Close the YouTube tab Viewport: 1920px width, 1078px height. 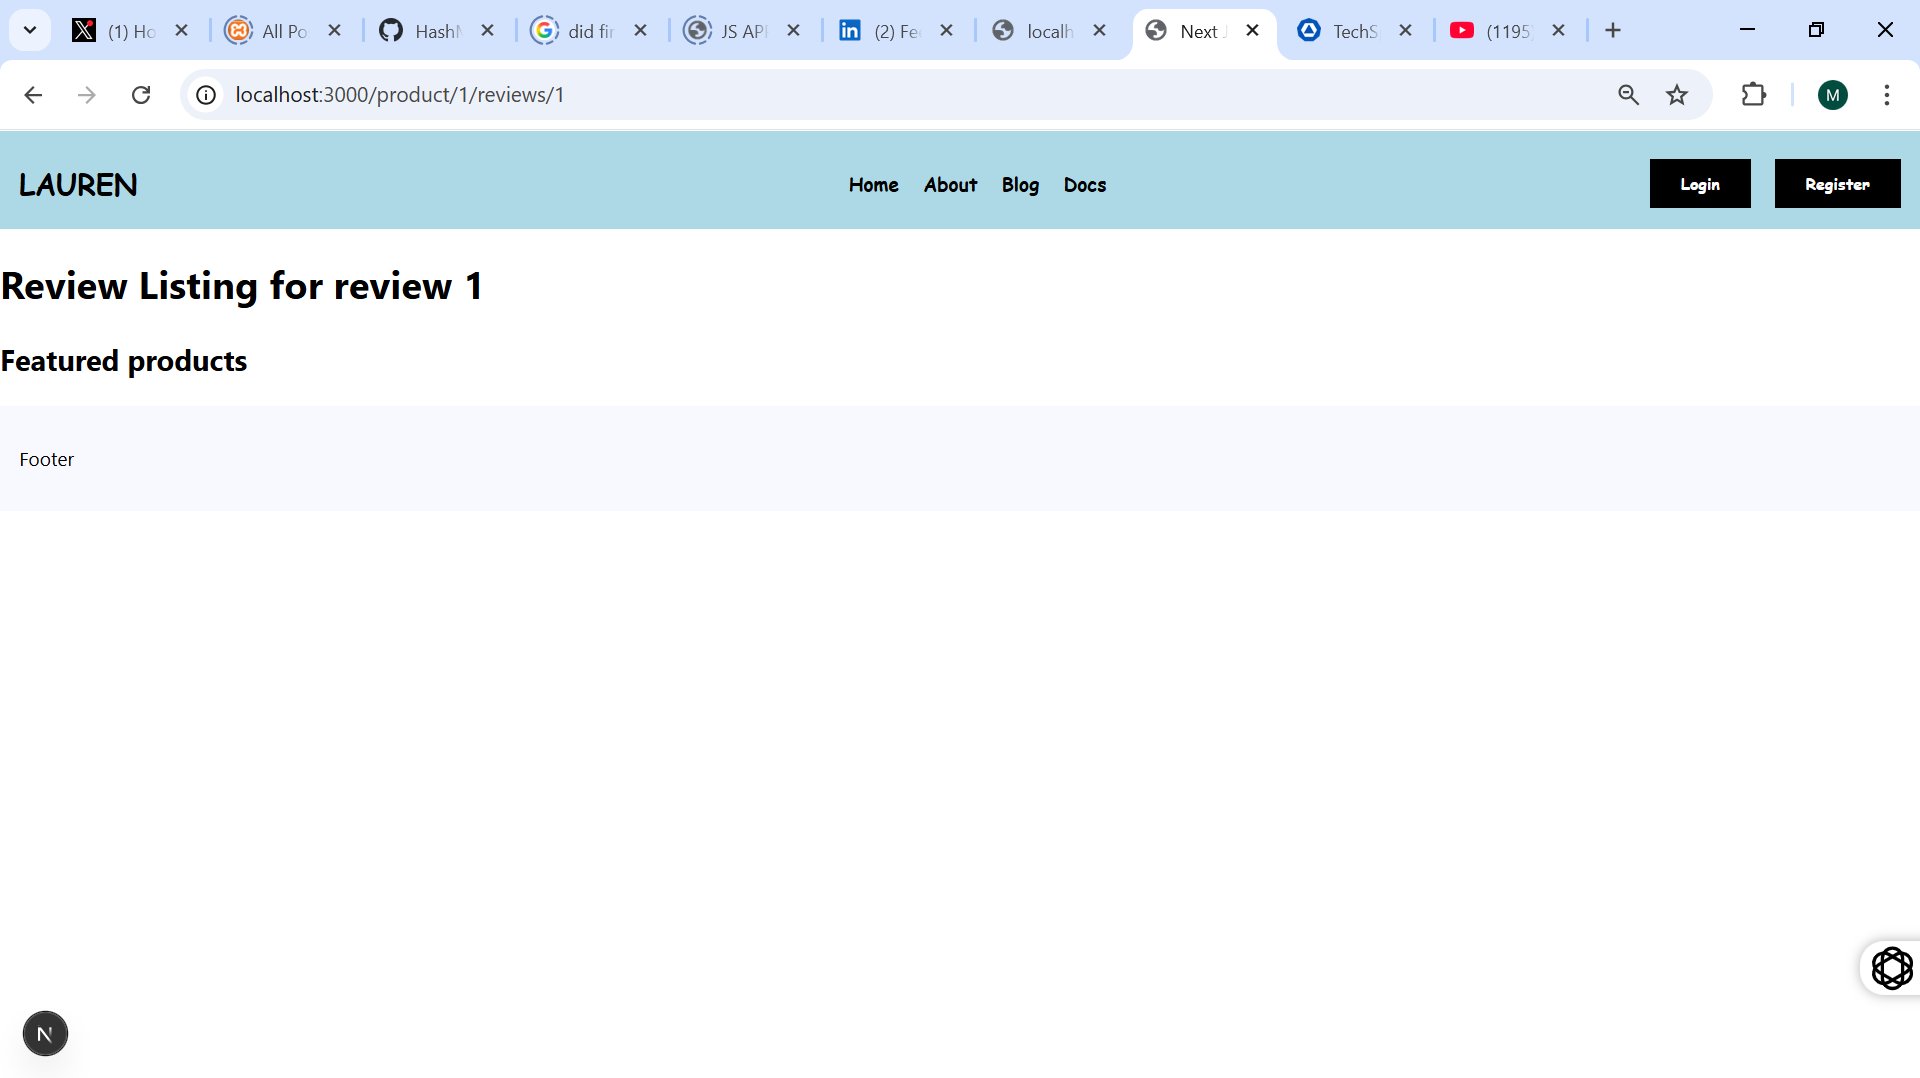[x=1559, y=31]
